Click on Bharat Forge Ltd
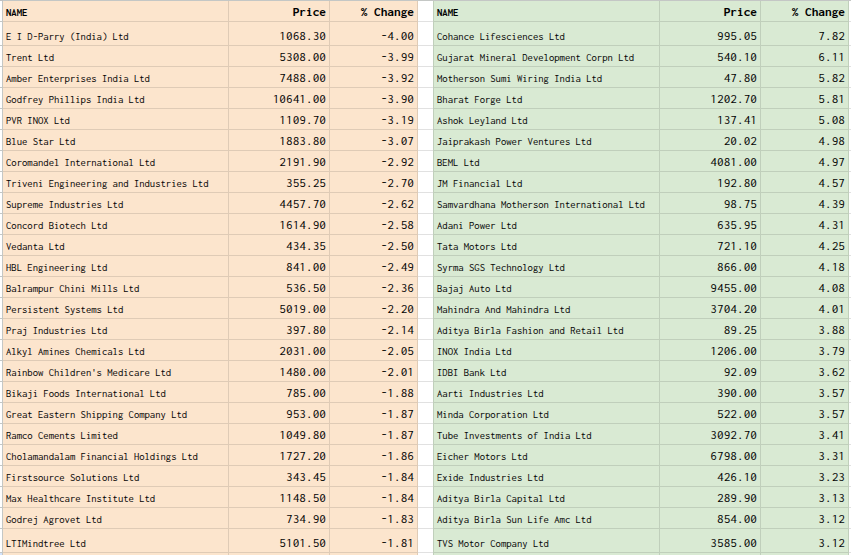 [479, 100]
